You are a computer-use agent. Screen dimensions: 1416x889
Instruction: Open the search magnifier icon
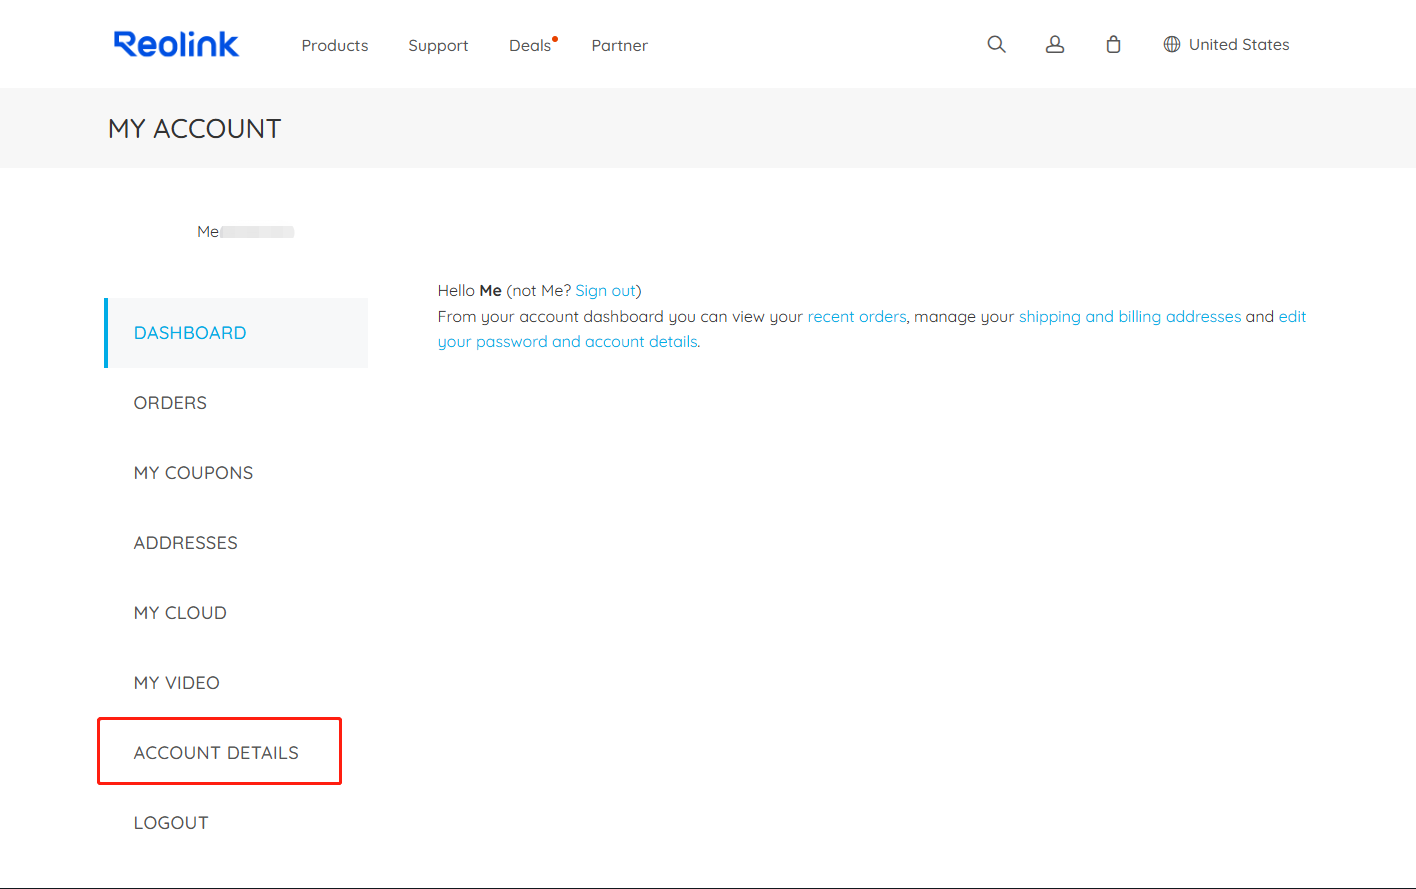point(996,44)
